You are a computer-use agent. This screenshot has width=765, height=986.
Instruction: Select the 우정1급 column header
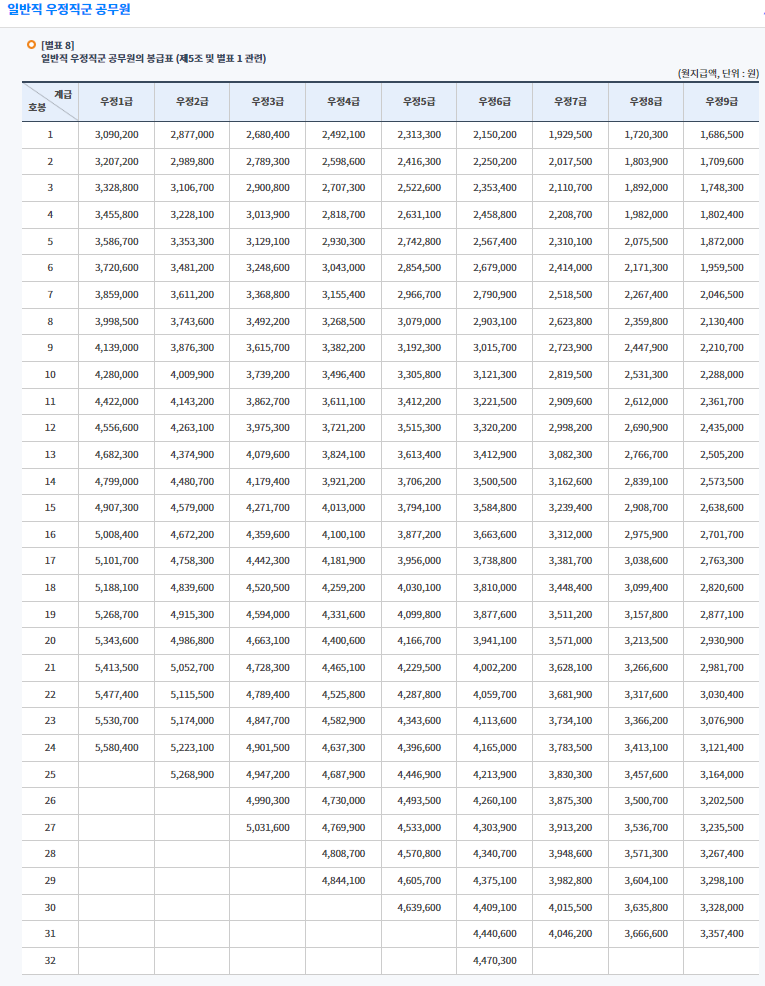116,101
